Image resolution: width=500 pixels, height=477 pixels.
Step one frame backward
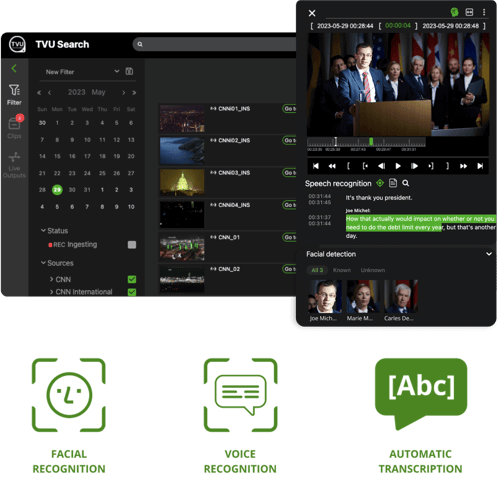coord(382,166)
